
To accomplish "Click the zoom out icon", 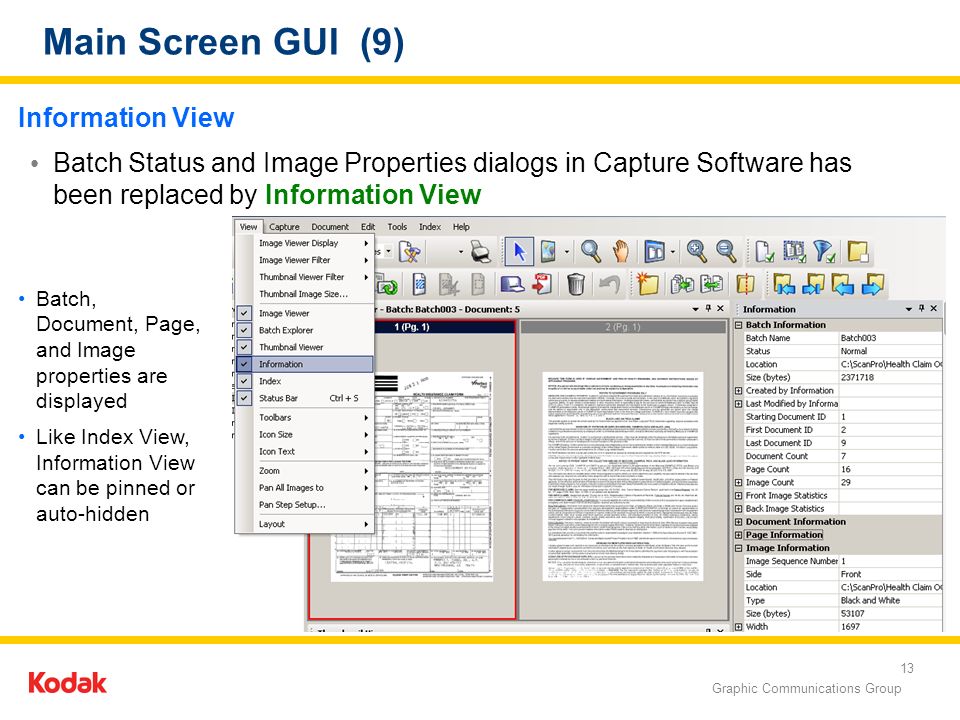I will click(x=726, y=250).
